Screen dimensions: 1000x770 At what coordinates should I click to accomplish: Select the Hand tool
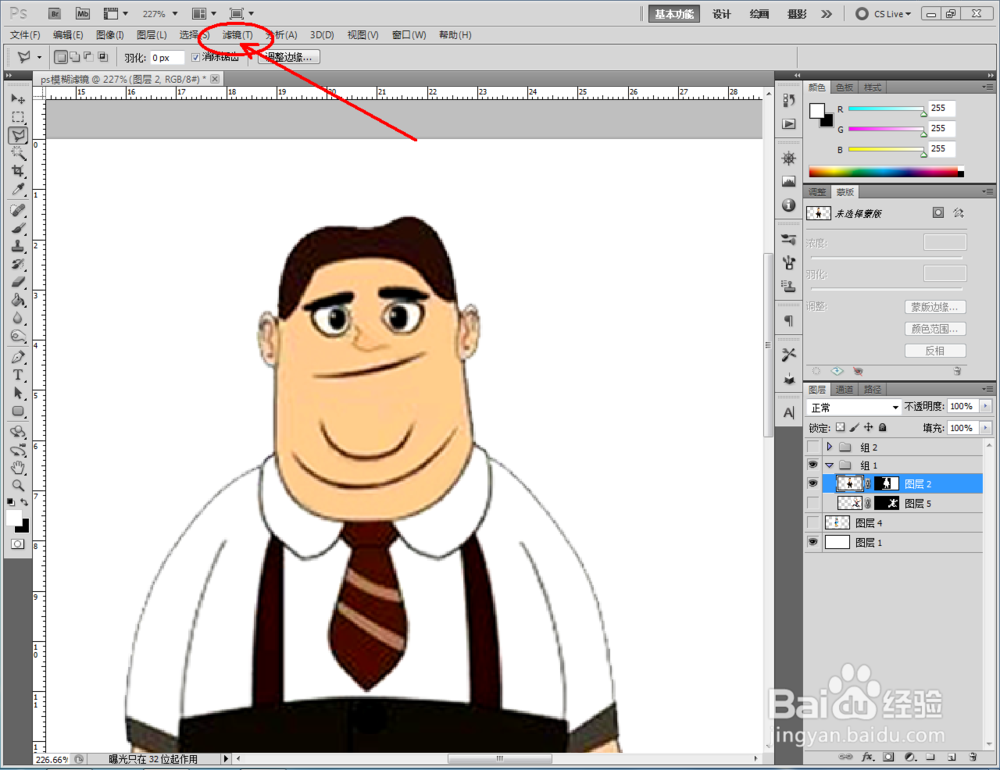[18, 468]
